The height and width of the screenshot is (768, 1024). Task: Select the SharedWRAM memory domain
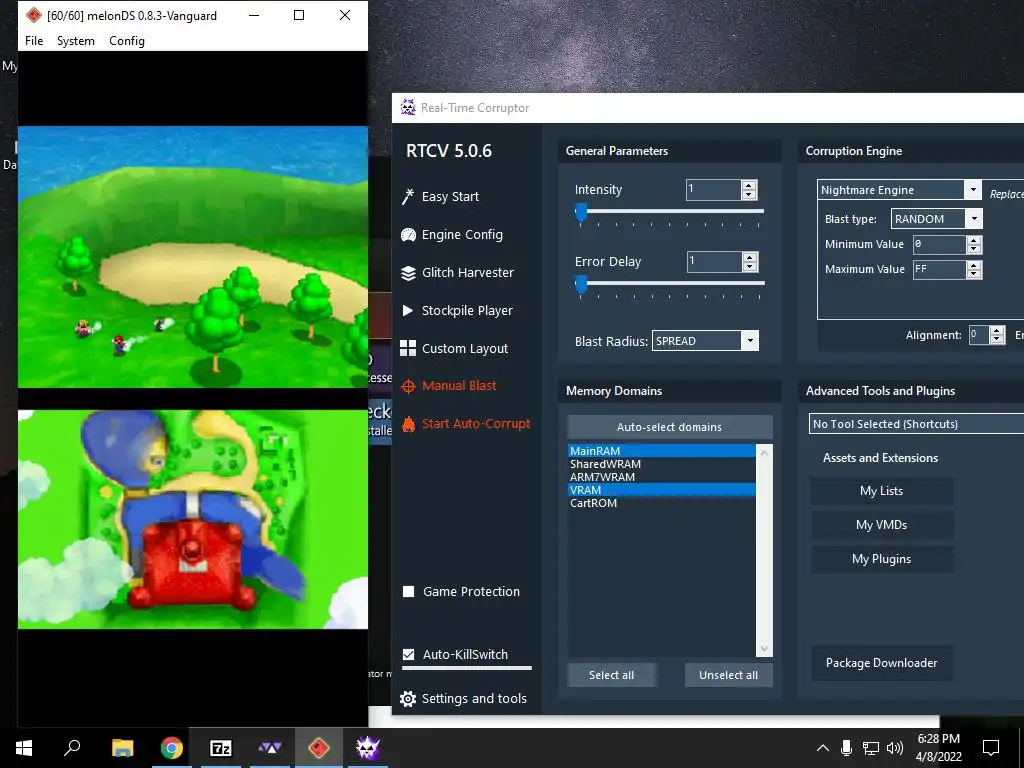coord(662,464)
